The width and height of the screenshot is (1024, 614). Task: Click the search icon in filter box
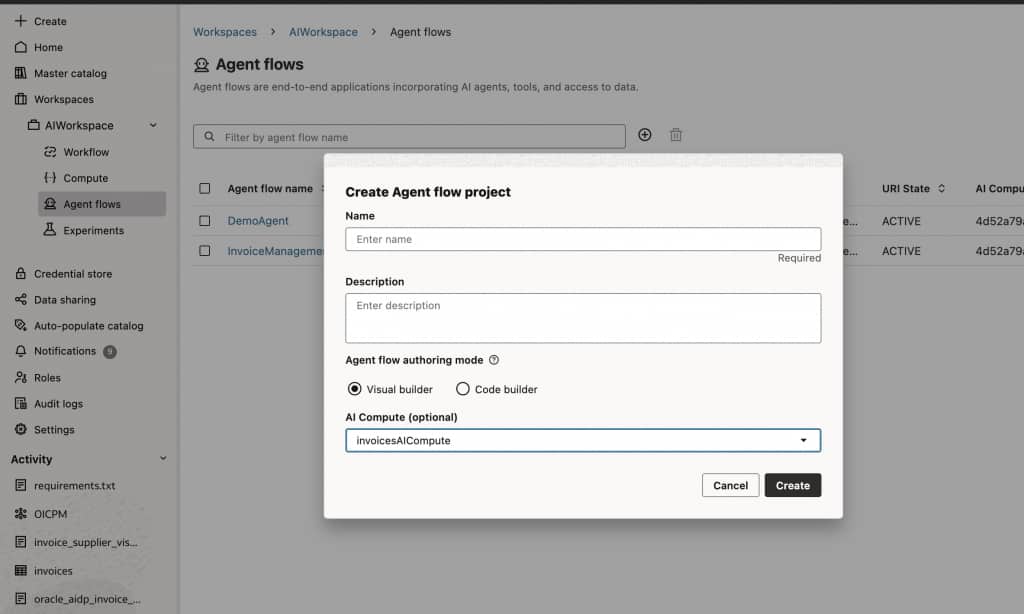[209, 137]
